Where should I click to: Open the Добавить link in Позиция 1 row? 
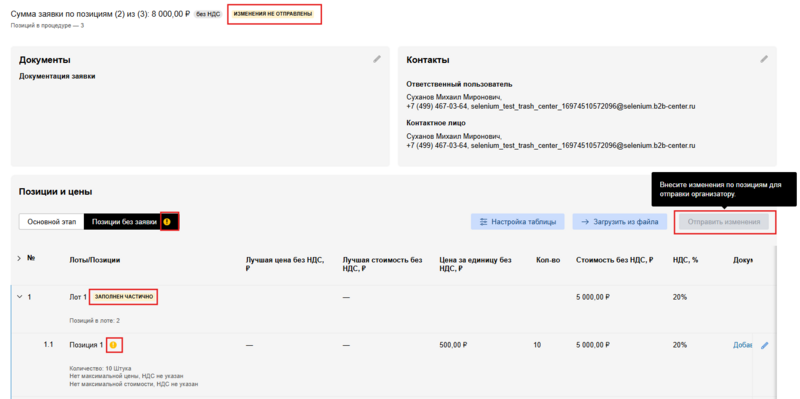[x=743, y=345]
